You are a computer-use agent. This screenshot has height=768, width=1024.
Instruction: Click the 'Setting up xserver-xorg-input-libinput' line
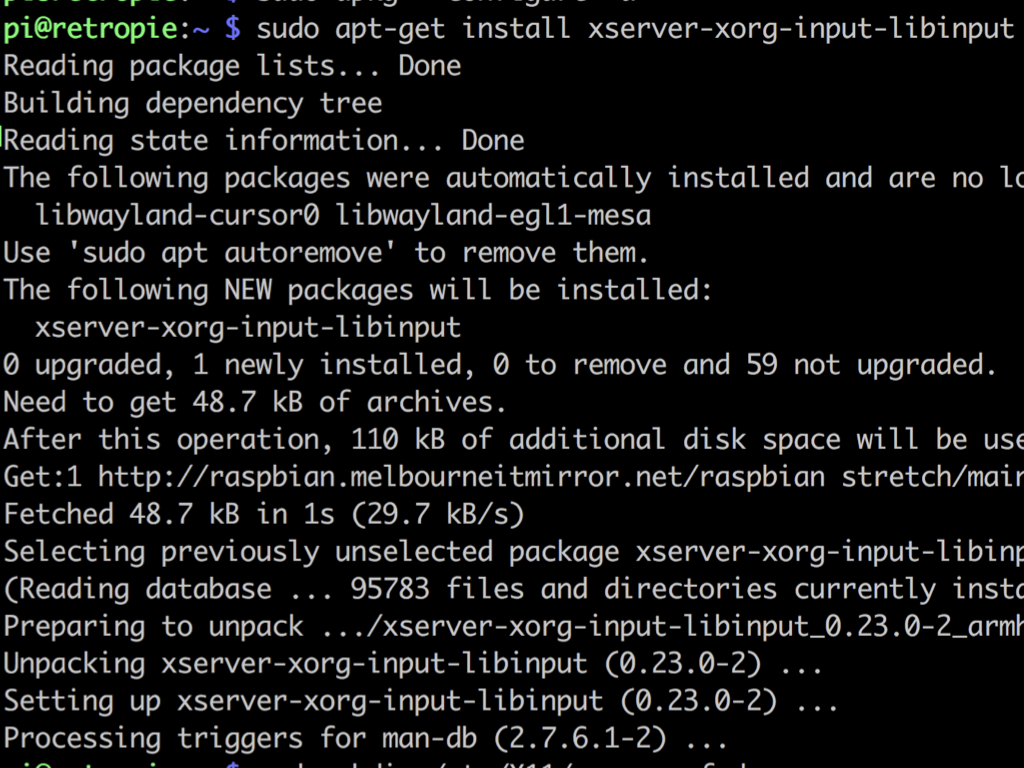coord(421,701)
